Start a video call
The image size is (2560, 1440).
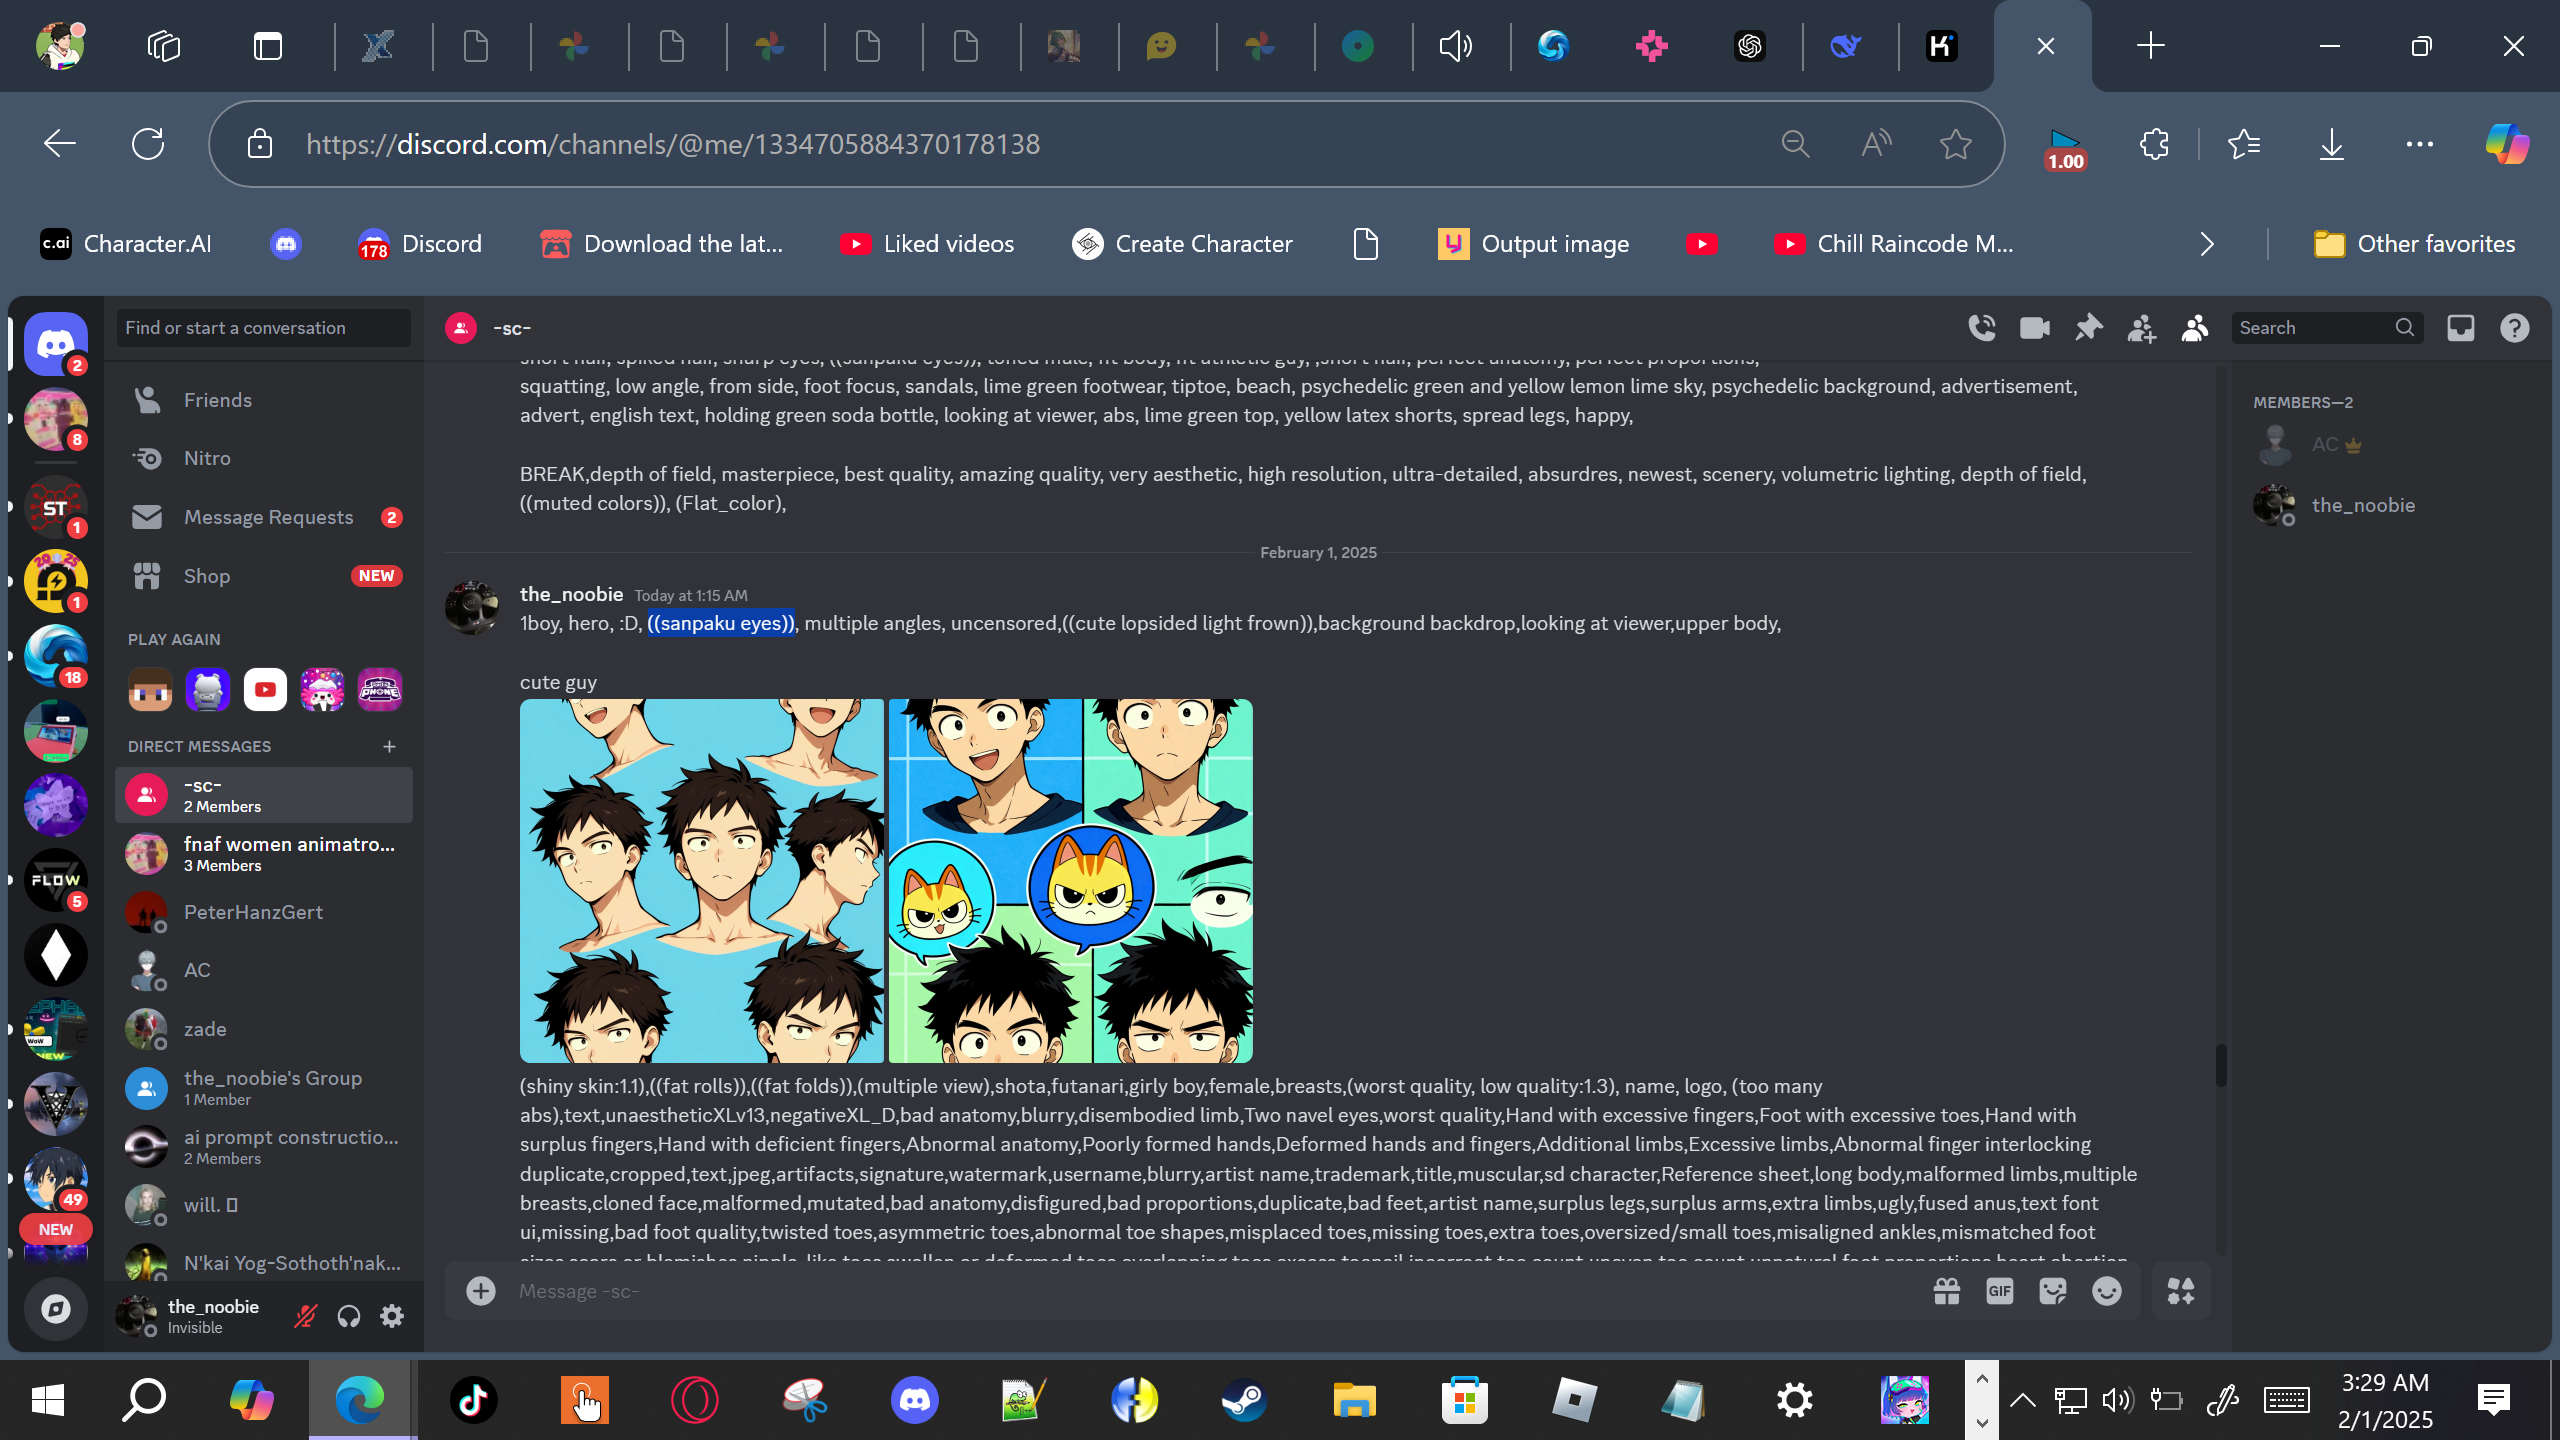click(2034, 328)
